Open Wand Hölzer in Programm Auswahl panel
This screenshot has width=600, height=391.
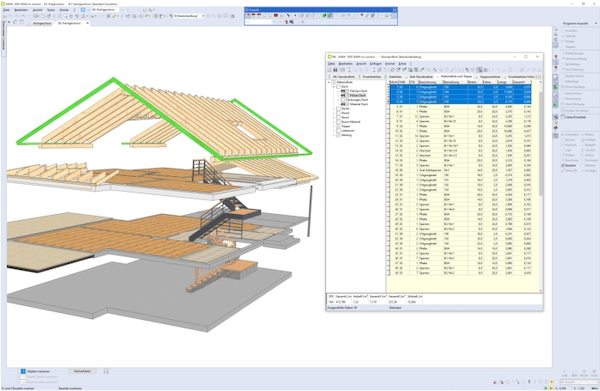click(573, 98)
